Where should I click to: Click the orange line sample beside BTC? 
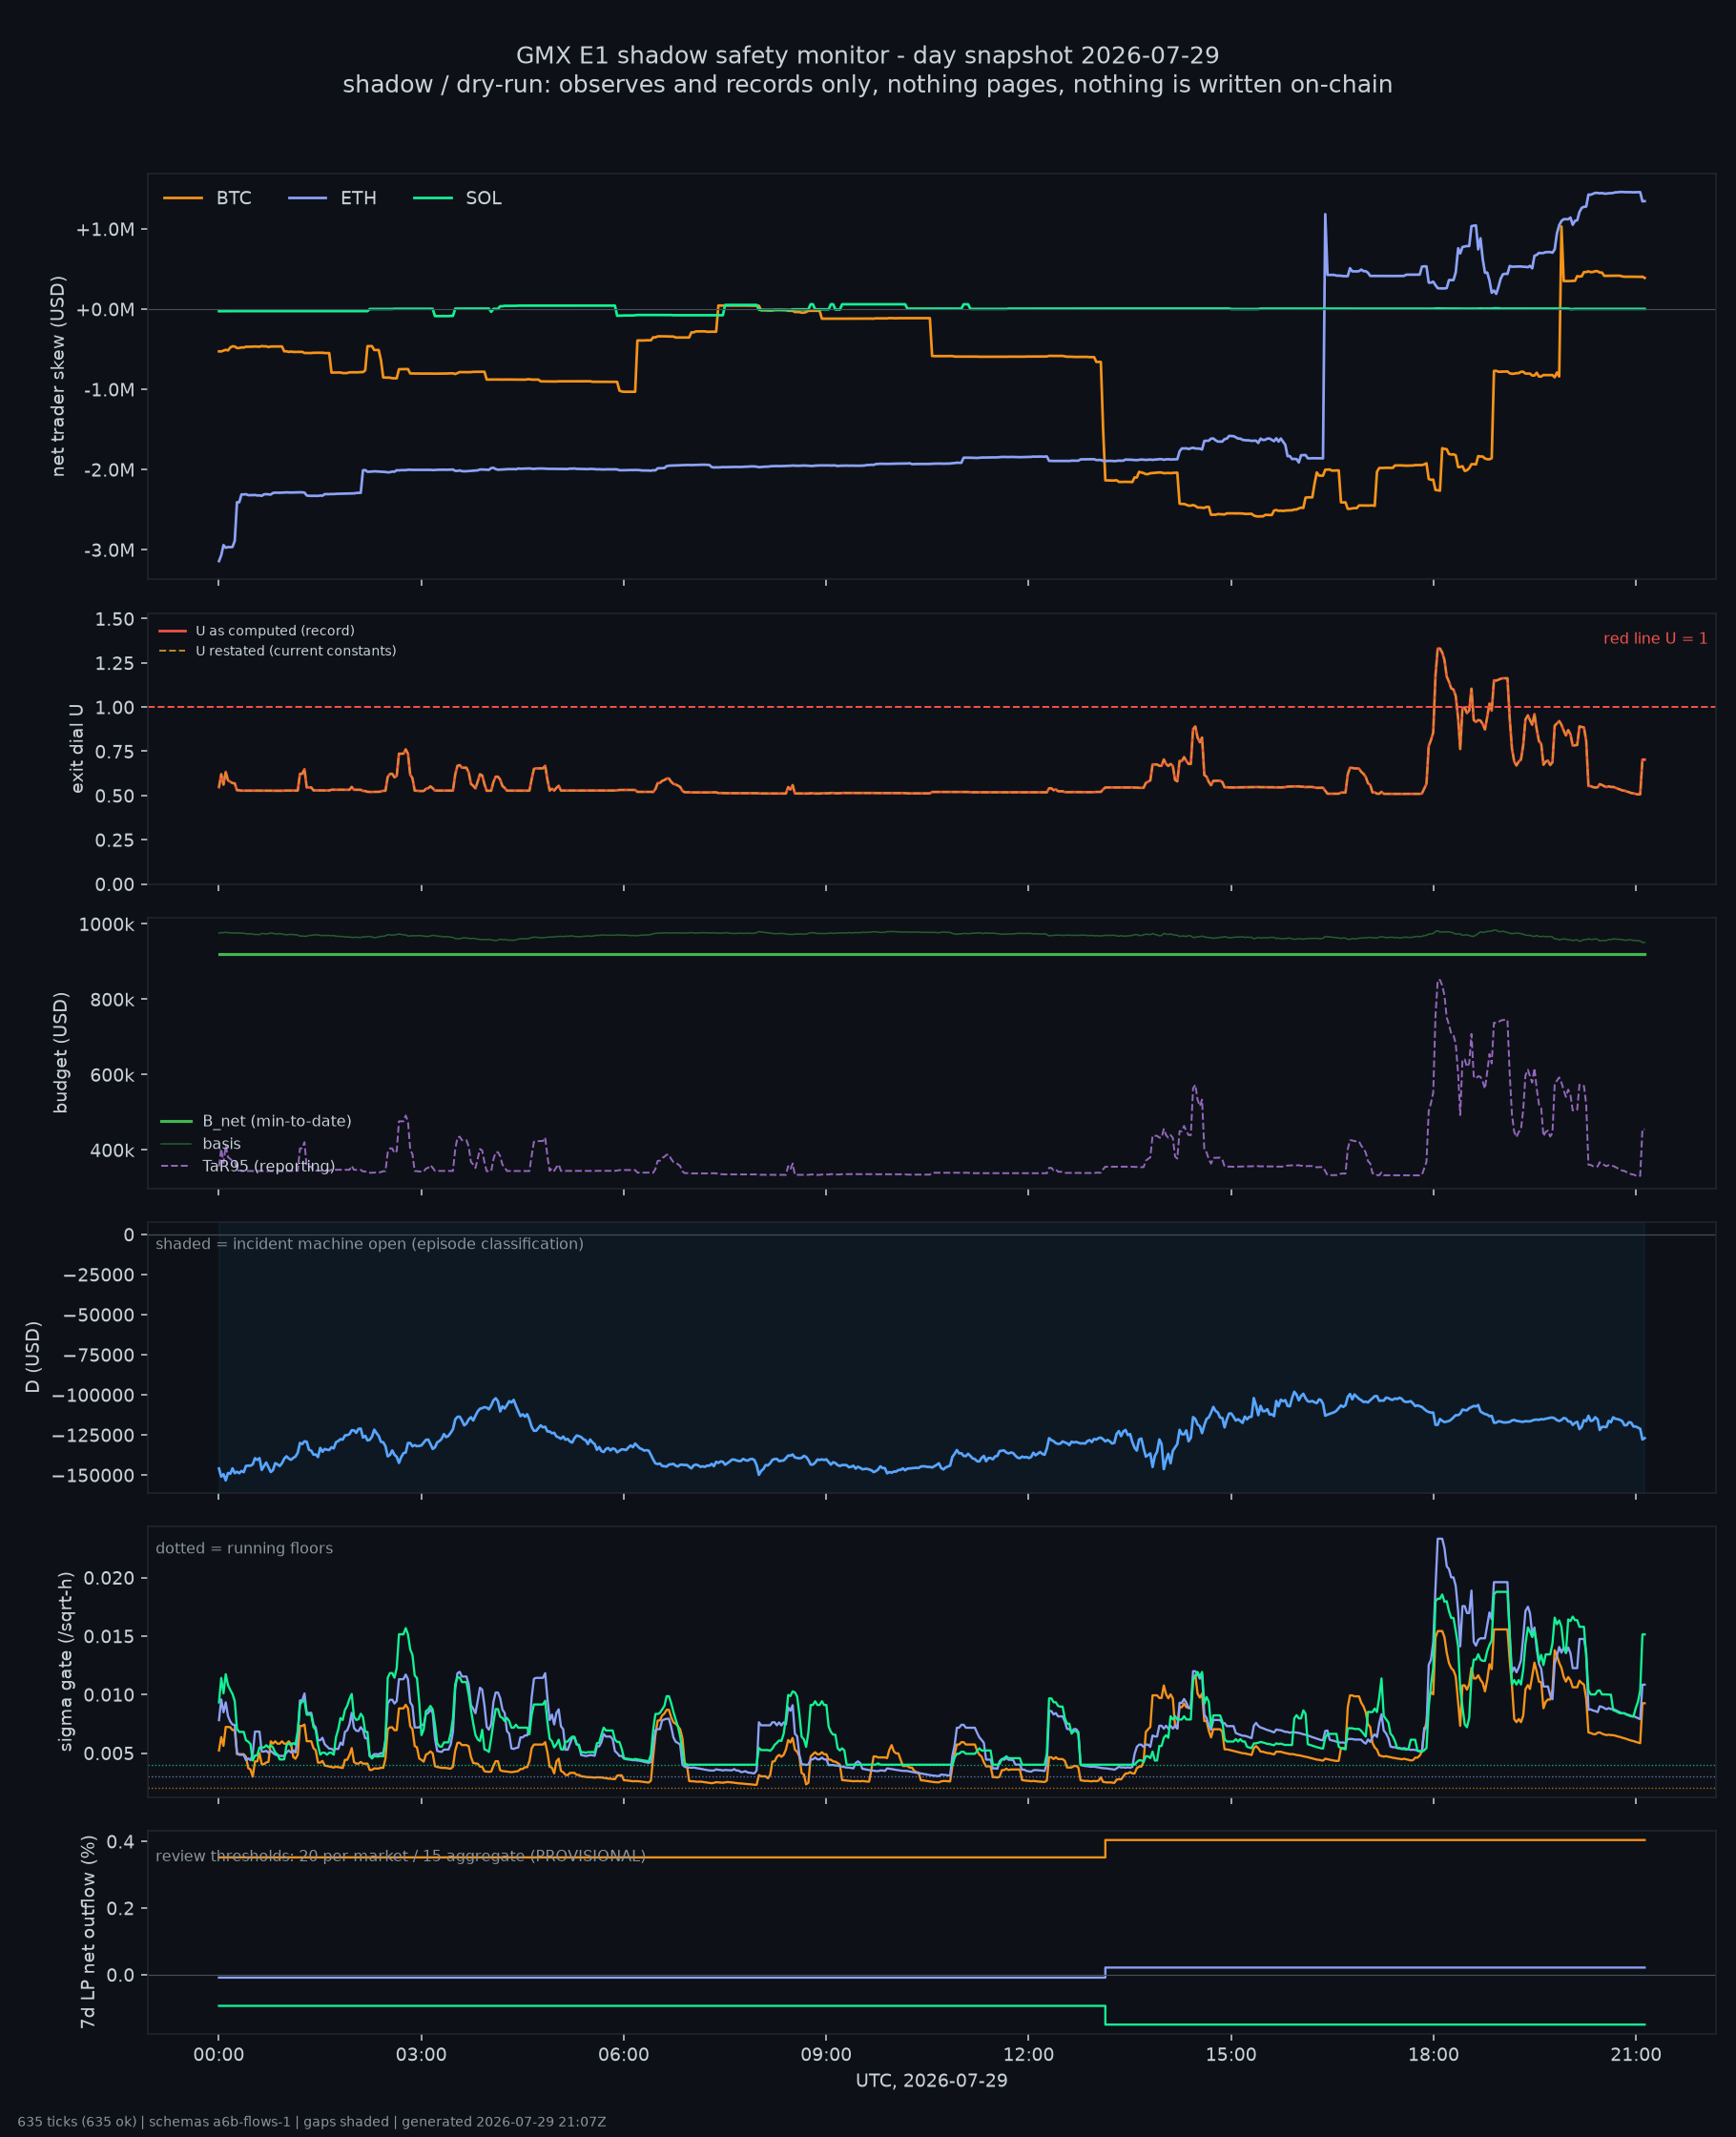[183, 198]
